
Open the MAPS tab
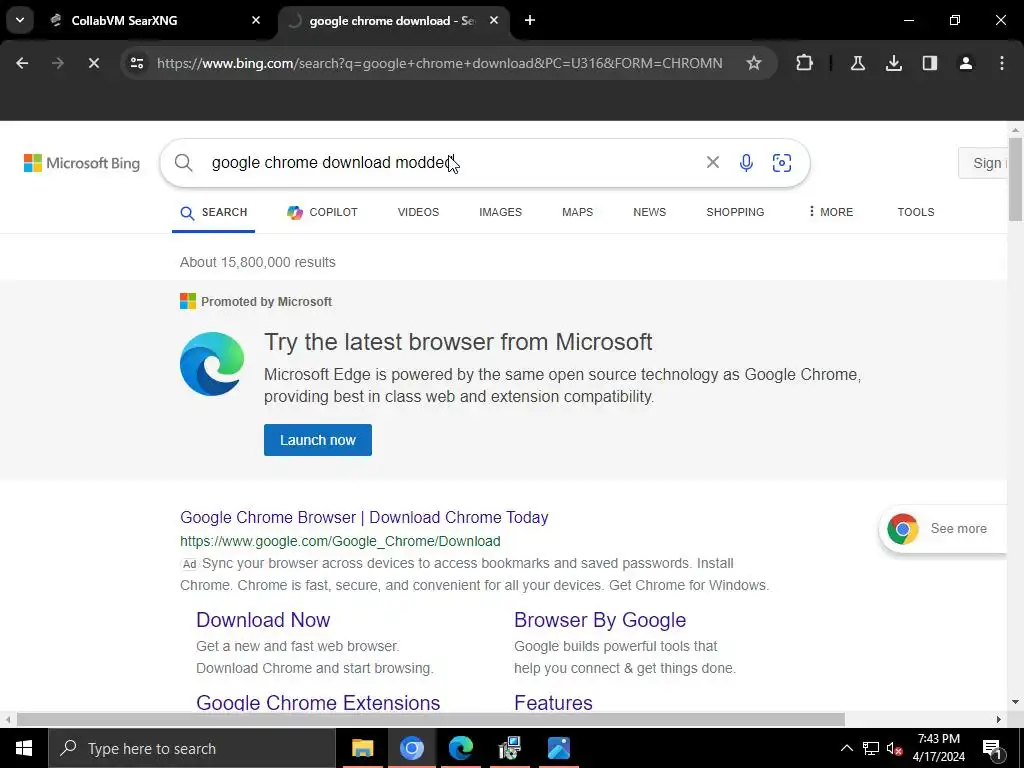point(577,212)
